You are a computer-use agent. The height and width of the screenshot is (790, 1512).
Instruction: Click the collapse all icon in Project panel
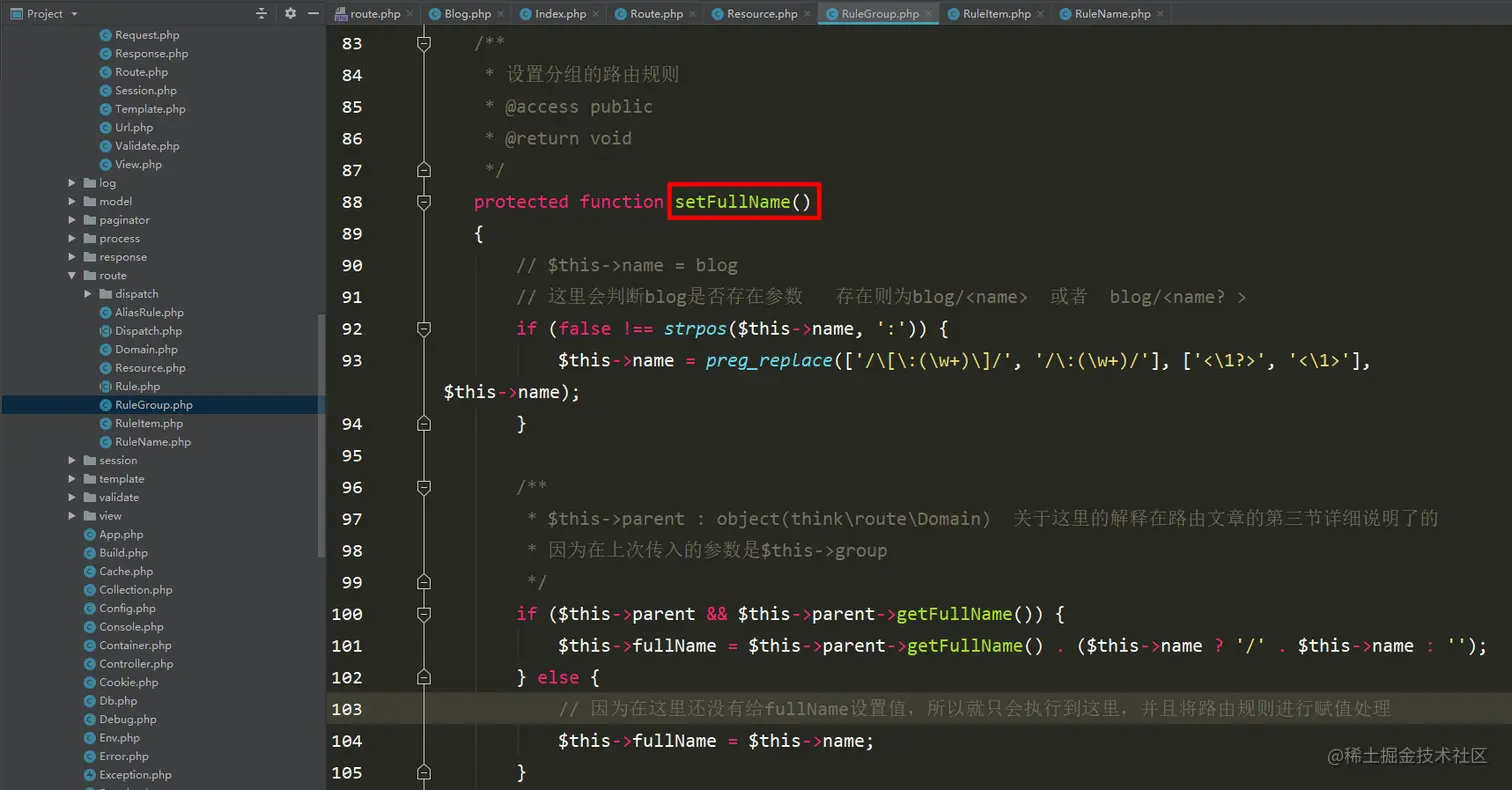(262, 13)
